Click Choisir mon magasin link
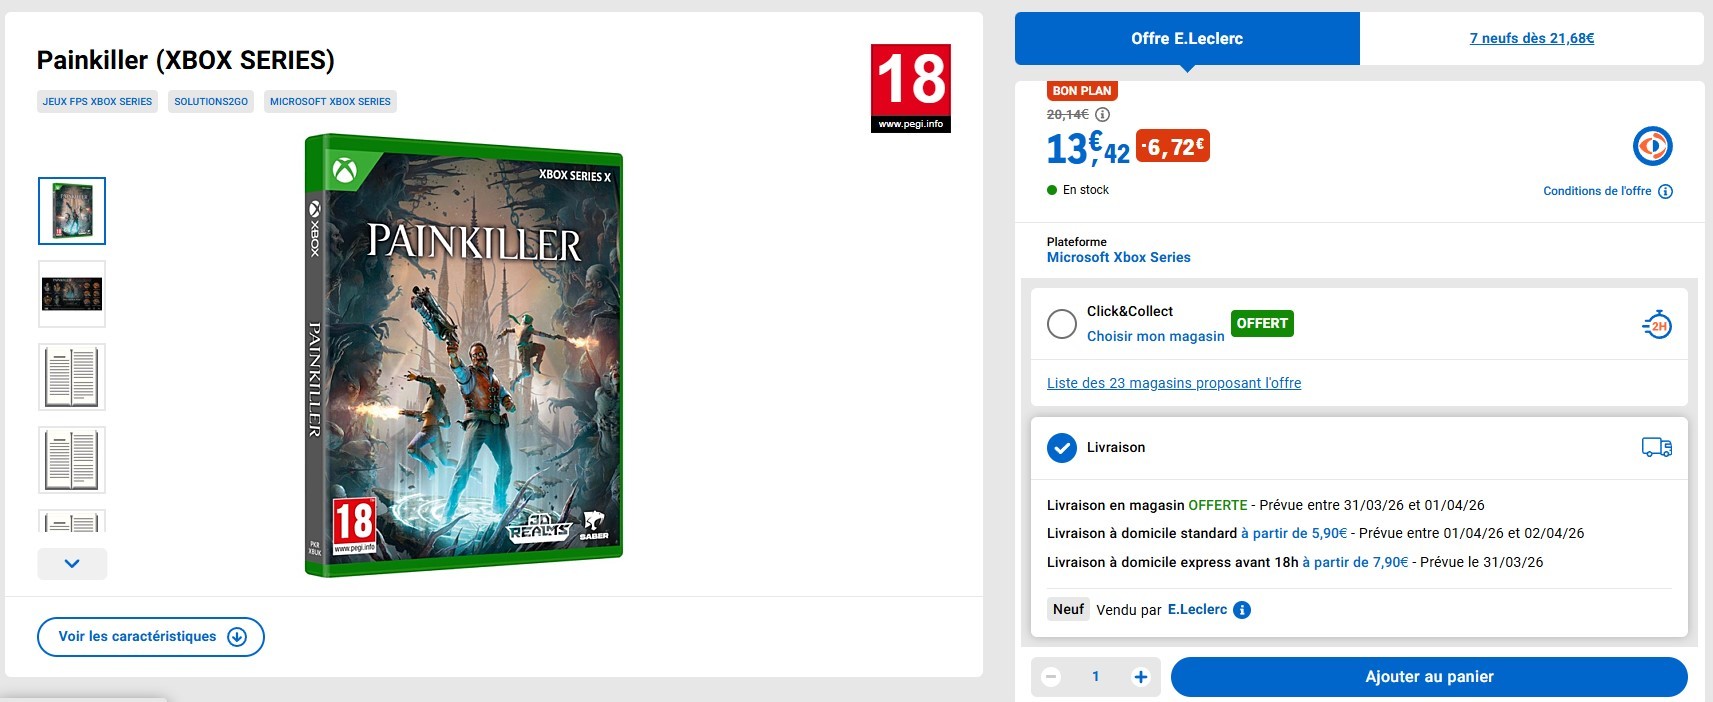The width and height of the screenshot is (1713, 702). click(1156, 336)
